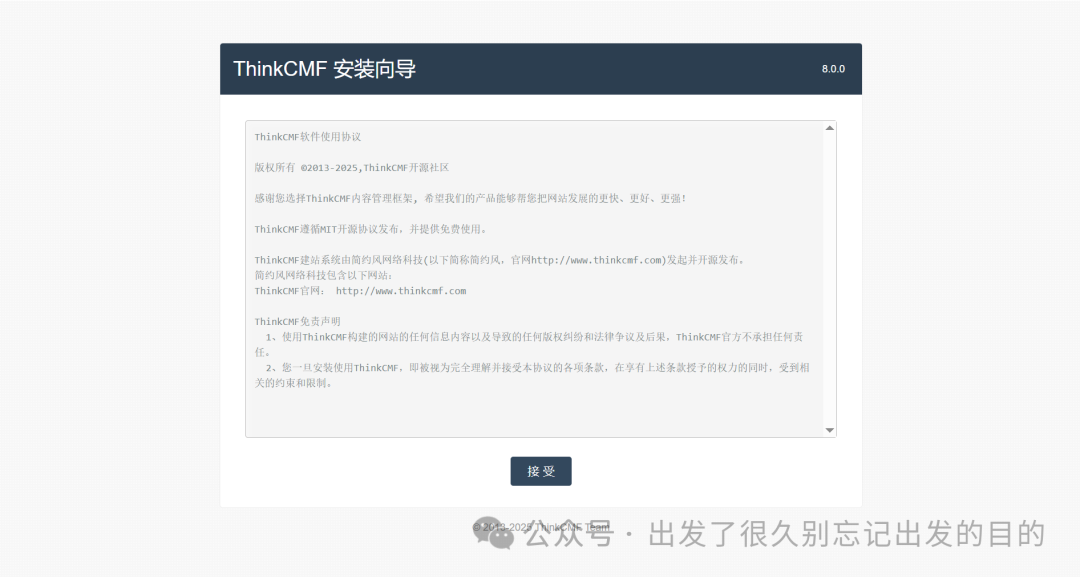The height and width of the screenshot is (577, 1080).
Task: Click the ThinkCMF建站系统 origin statement line
Action: point(500,260)
